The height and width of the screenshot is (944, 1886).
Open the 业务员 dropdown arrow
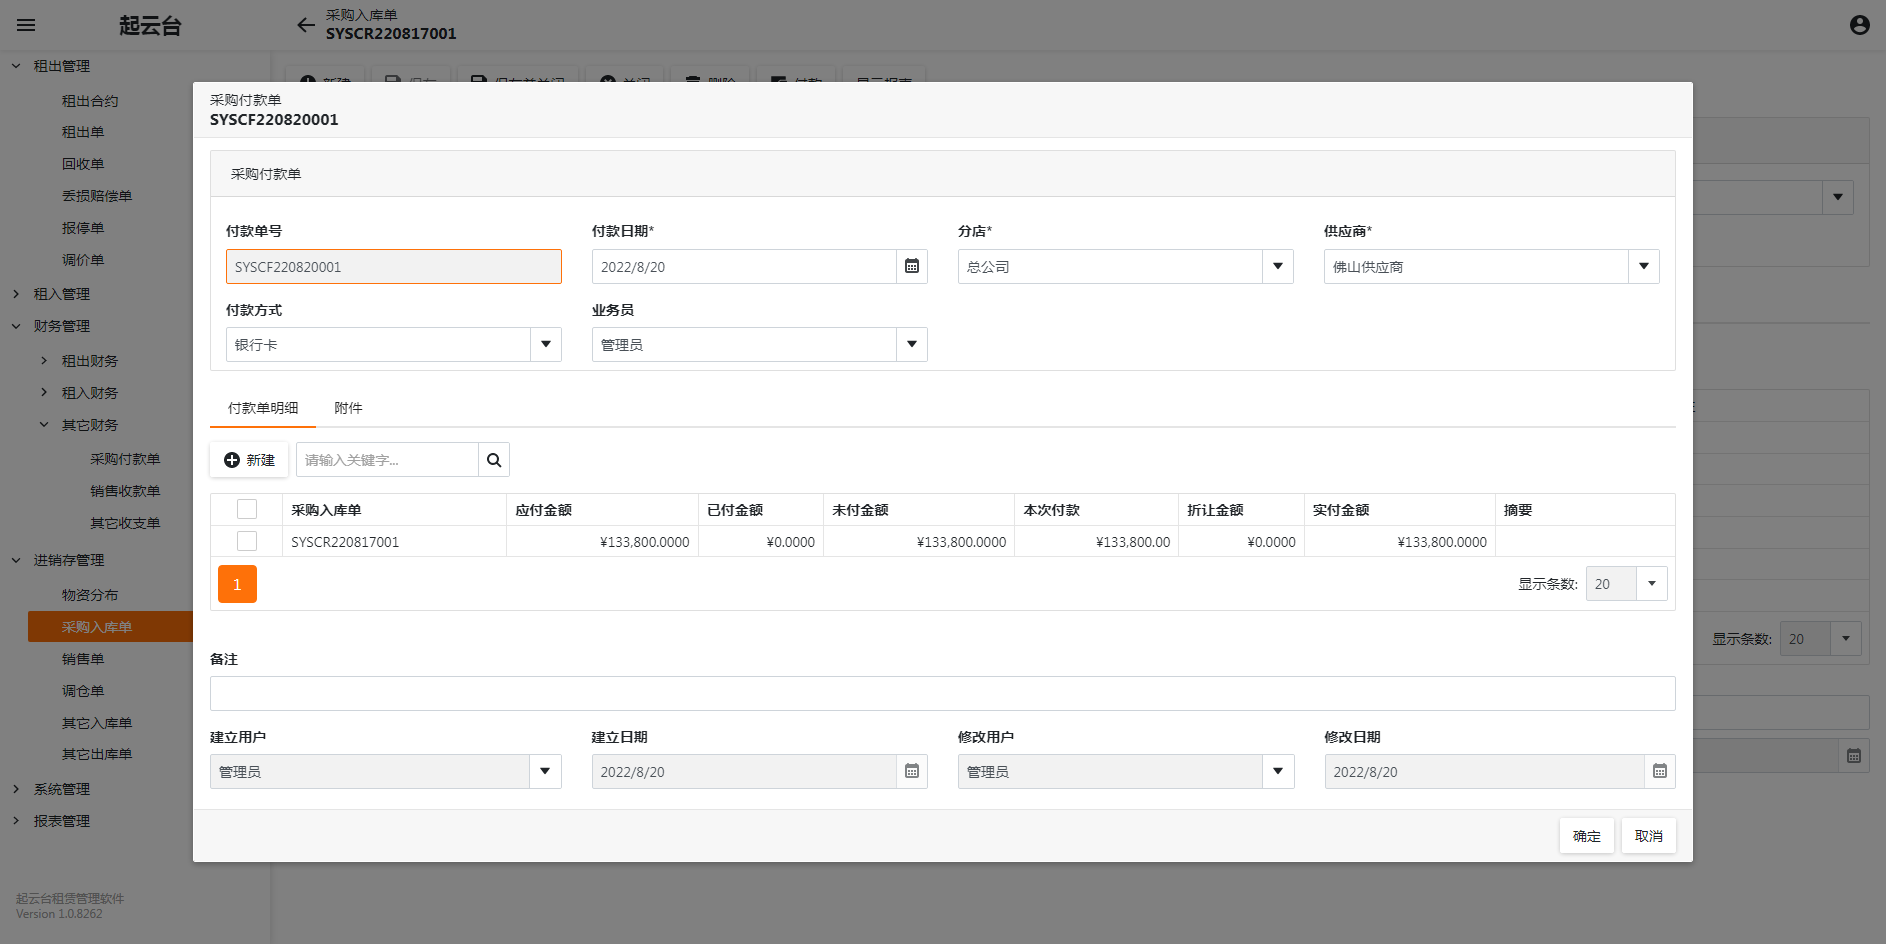[912, 344]
